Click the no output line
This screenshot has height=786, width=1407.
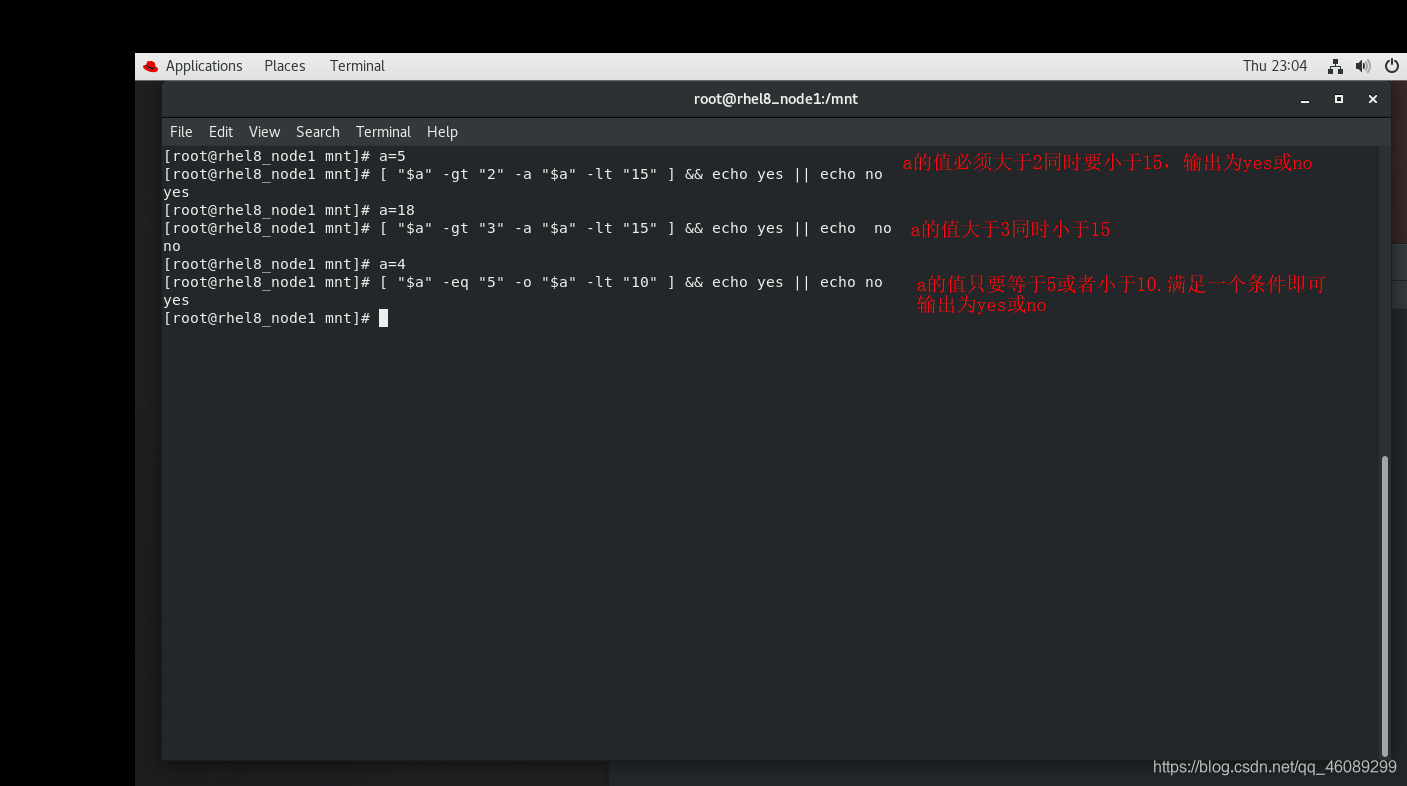tap(172, 246)
